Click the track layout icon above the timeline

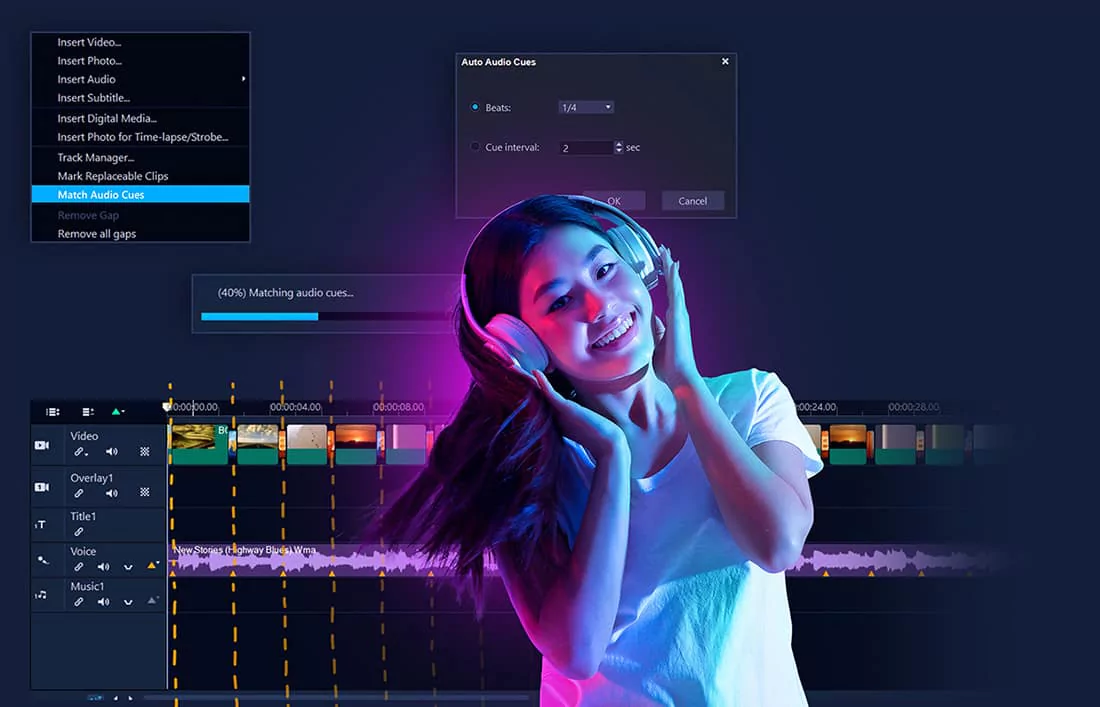53,410
